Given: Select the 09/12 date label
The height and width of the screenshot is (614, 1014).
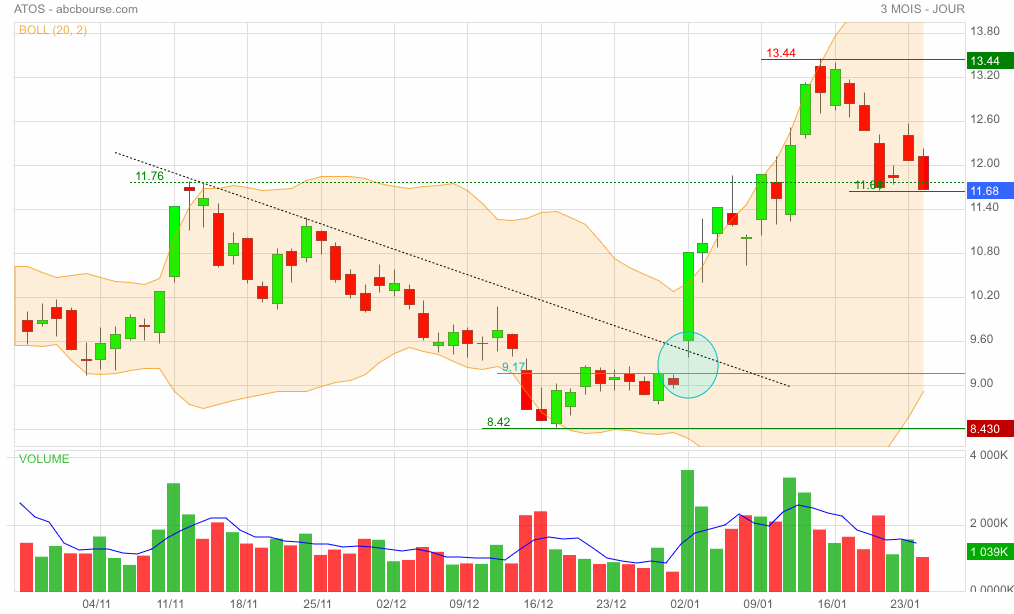Looking at the screenshot, I should pos(464,604).
